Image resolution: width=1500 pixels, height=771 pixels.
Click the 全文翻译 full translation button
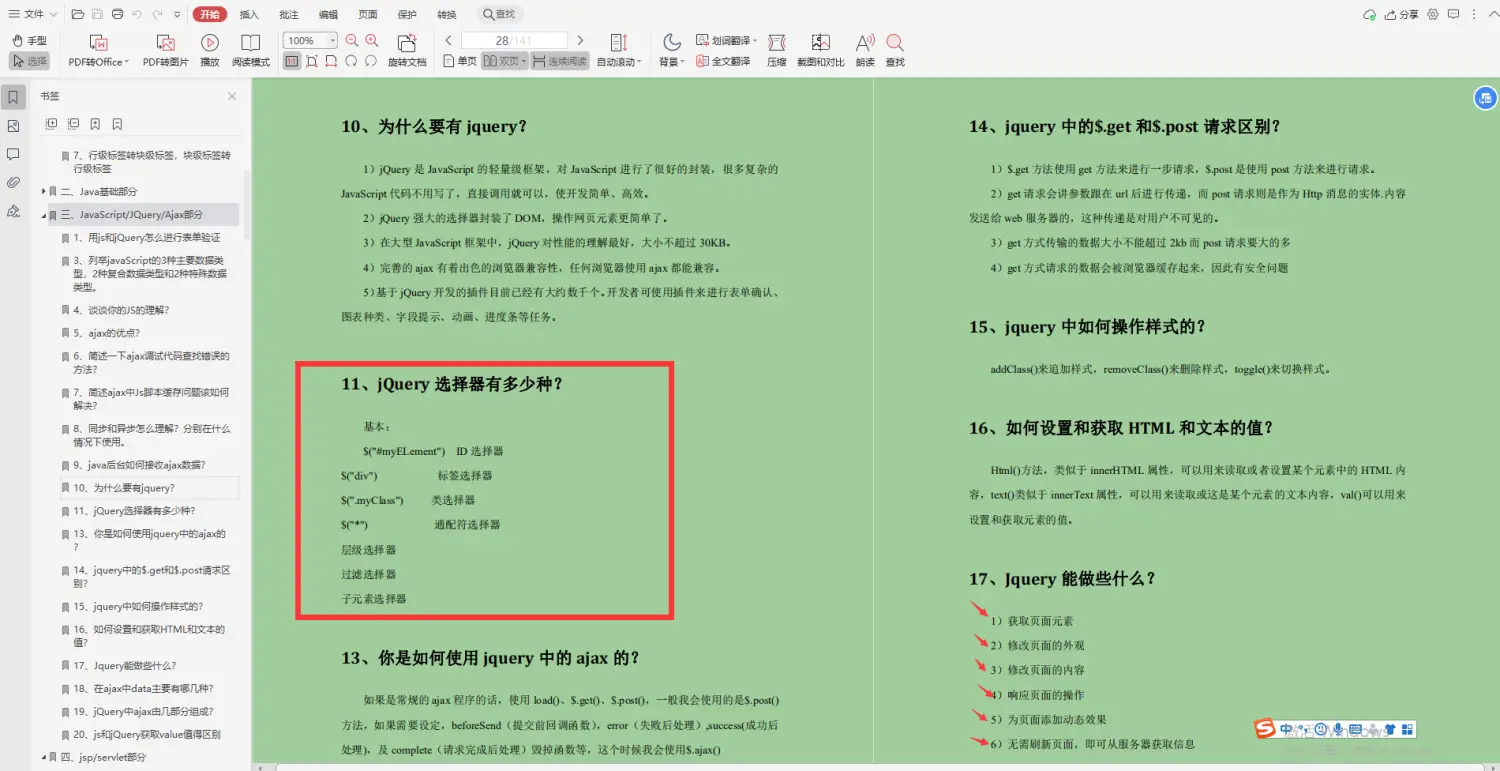[x=722, y=61]
